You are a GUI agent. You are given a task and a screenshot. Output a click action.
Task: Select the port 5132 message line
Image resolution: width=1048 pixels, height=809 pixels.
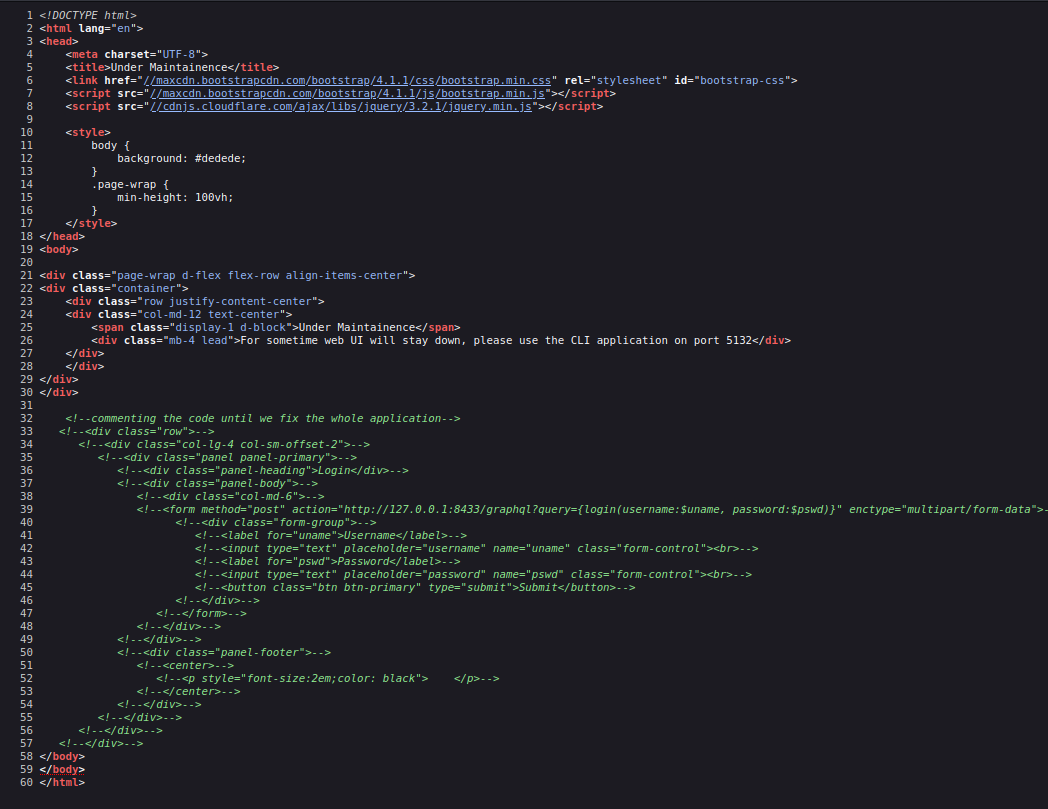click(x=441, y=340)
